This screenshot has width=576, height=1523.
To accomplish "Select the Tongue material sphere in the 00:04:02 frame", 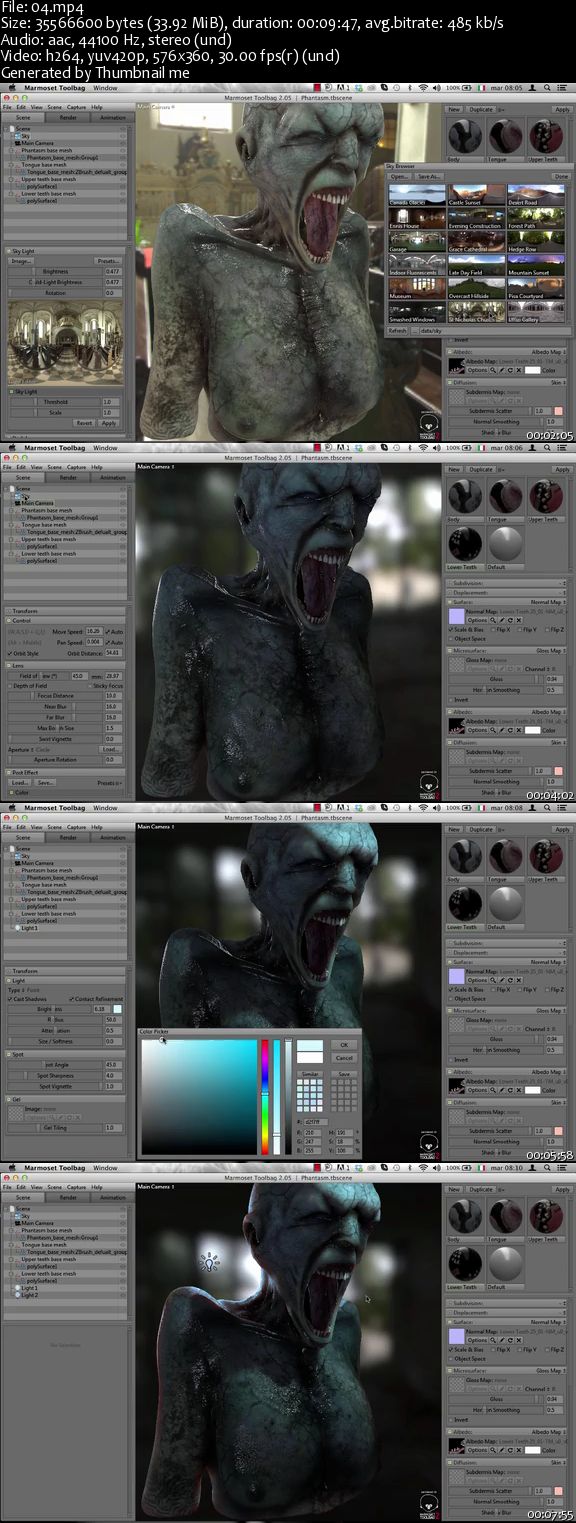I will point(505,495).
